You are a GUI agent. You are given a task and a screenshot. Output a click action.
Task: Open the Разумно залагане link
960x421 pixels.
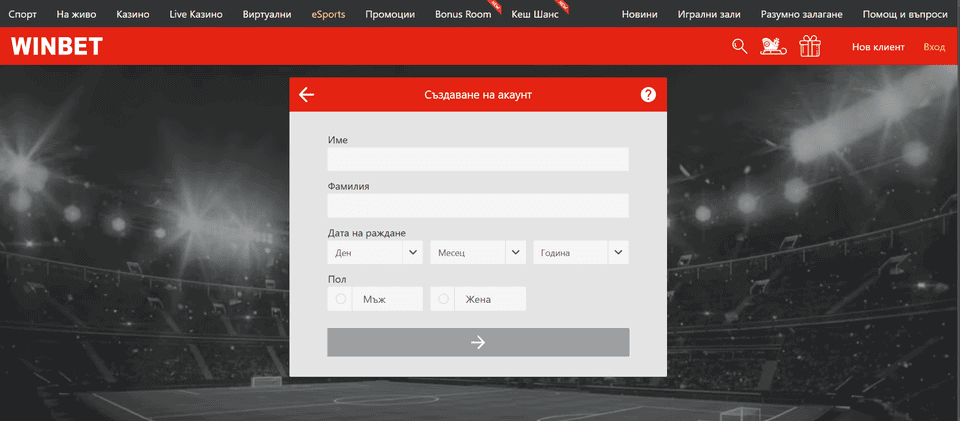pos(801,14)
